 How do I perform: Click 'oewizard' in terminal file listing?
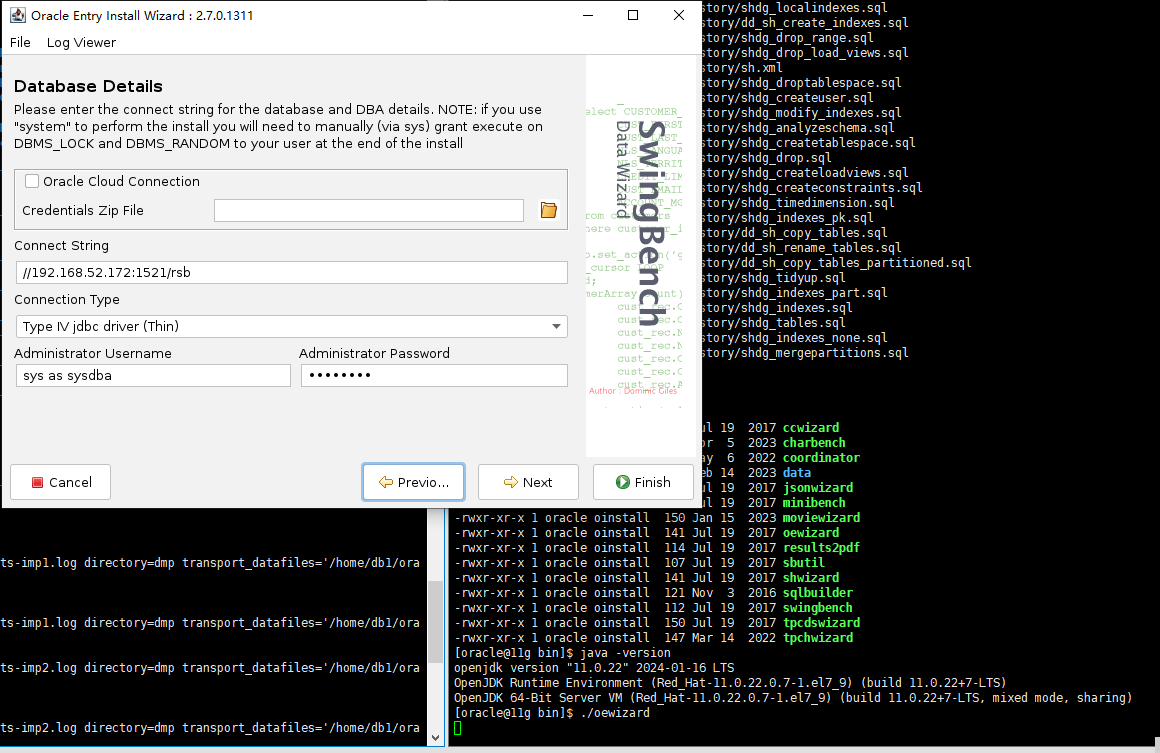811,533
